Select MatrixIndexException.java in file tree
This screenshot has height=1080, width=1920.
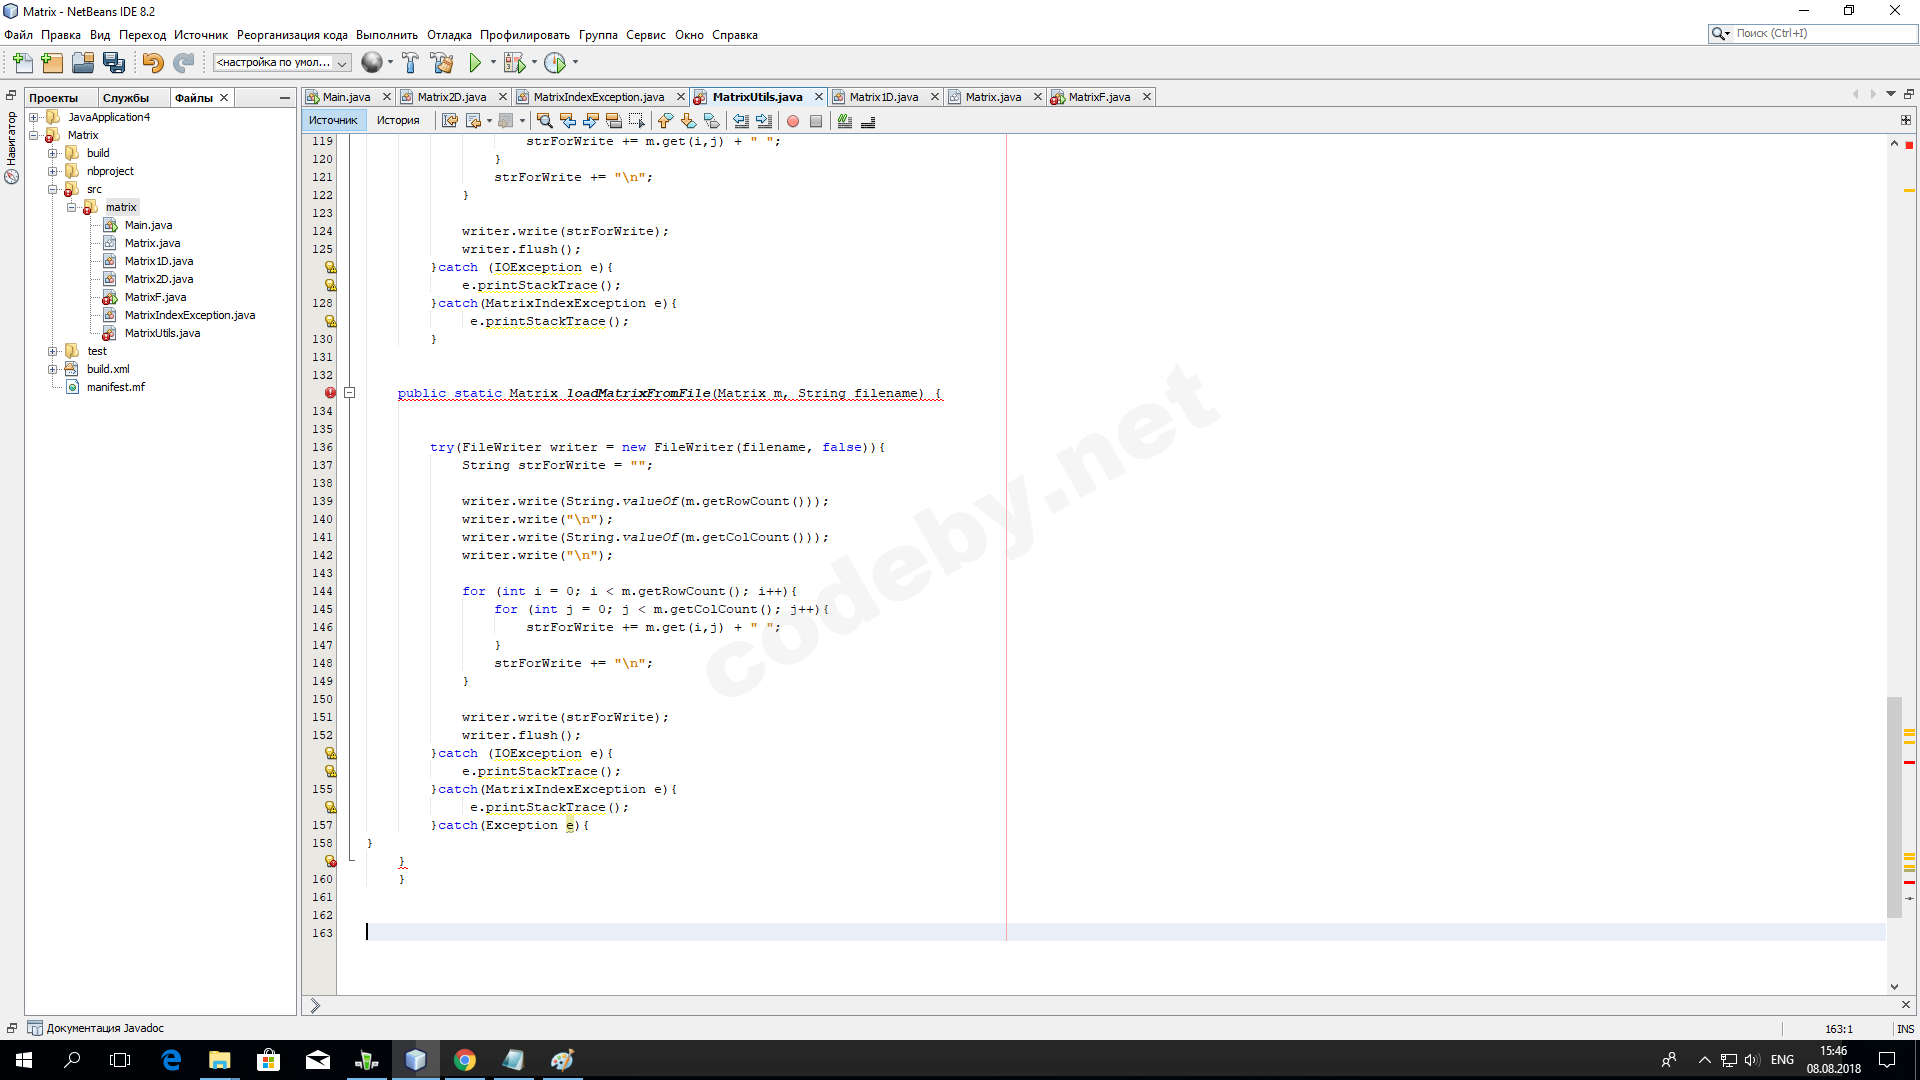point(190,315)
